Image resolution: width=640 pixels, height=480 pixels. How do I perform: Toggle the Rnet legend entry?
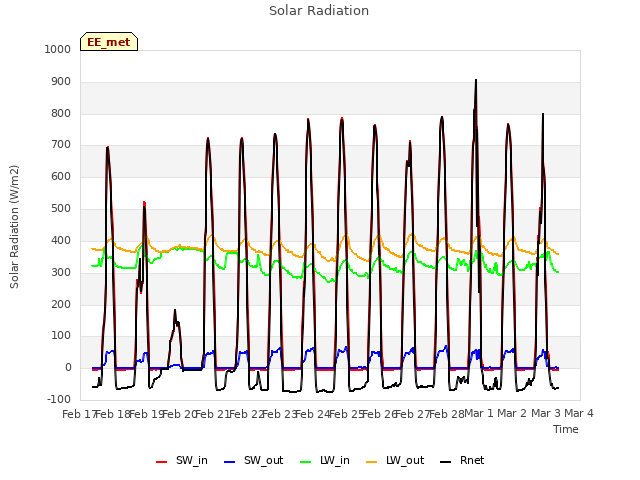coord(462,460)
